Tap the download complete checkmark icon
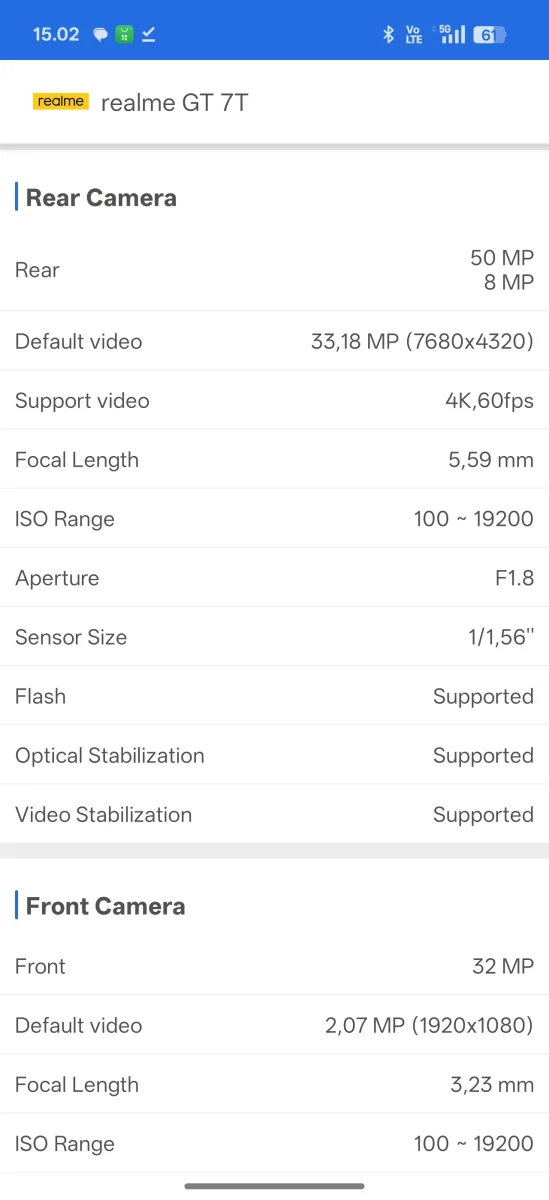The image size is (549, 1200). pyautogui.click(x=148, y=35)
